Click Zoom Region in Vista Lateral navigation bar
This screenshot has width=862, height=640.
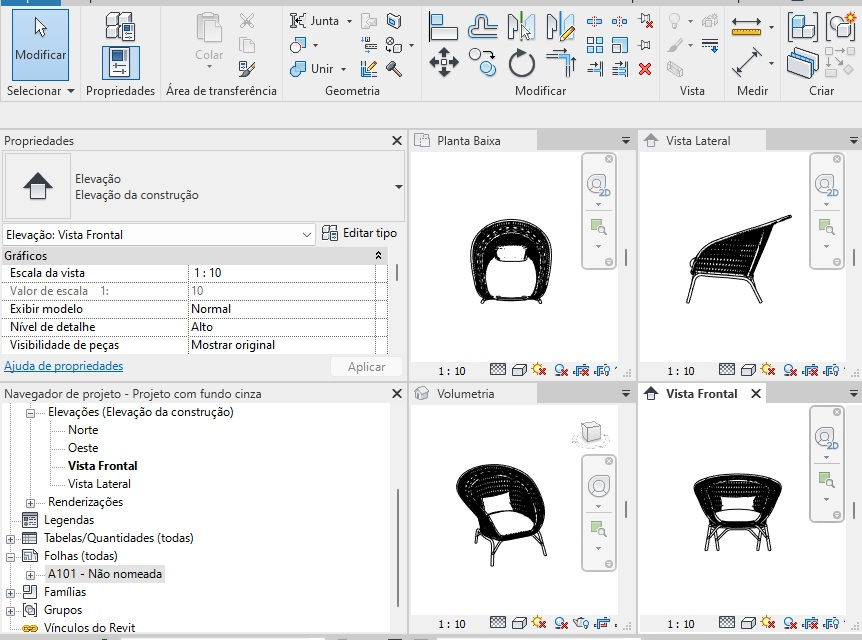point(826,227)
